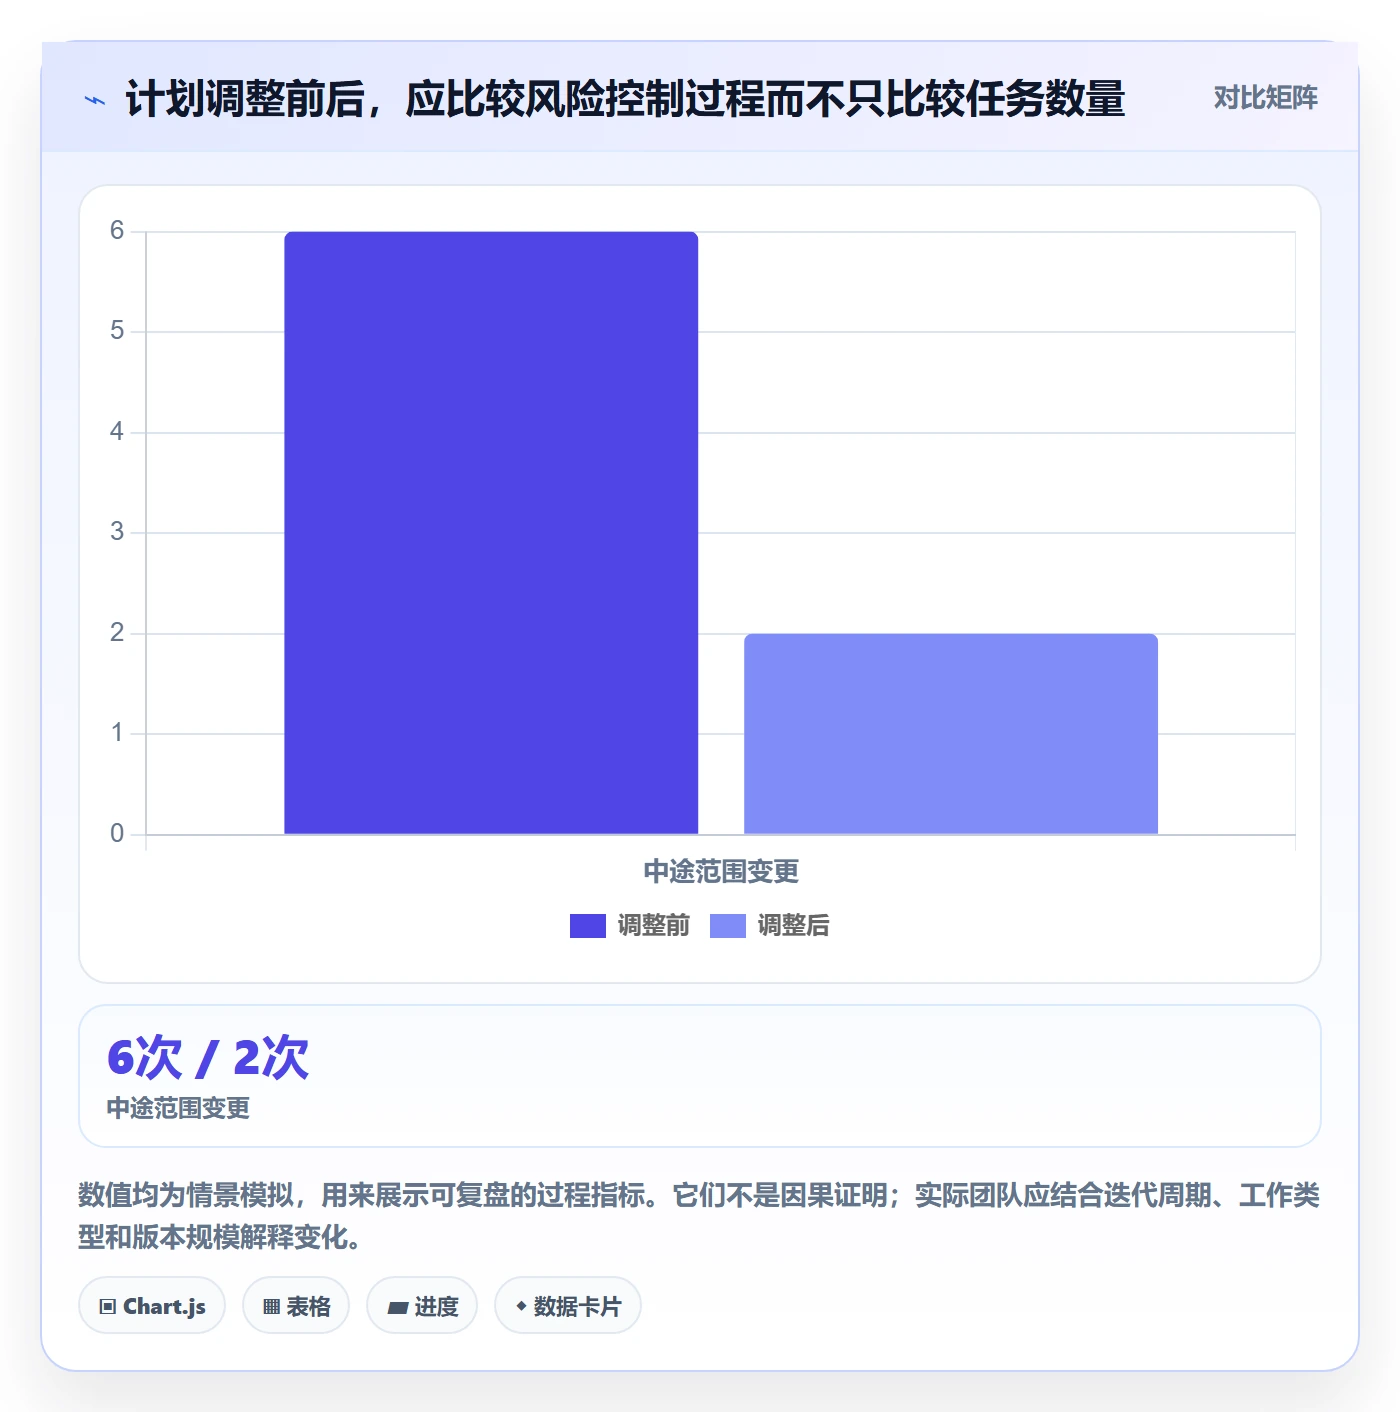This screenshot has height=1412, width=1400.
Task: Click the y-axis tick label 4
Action: [x=117, y=432]
